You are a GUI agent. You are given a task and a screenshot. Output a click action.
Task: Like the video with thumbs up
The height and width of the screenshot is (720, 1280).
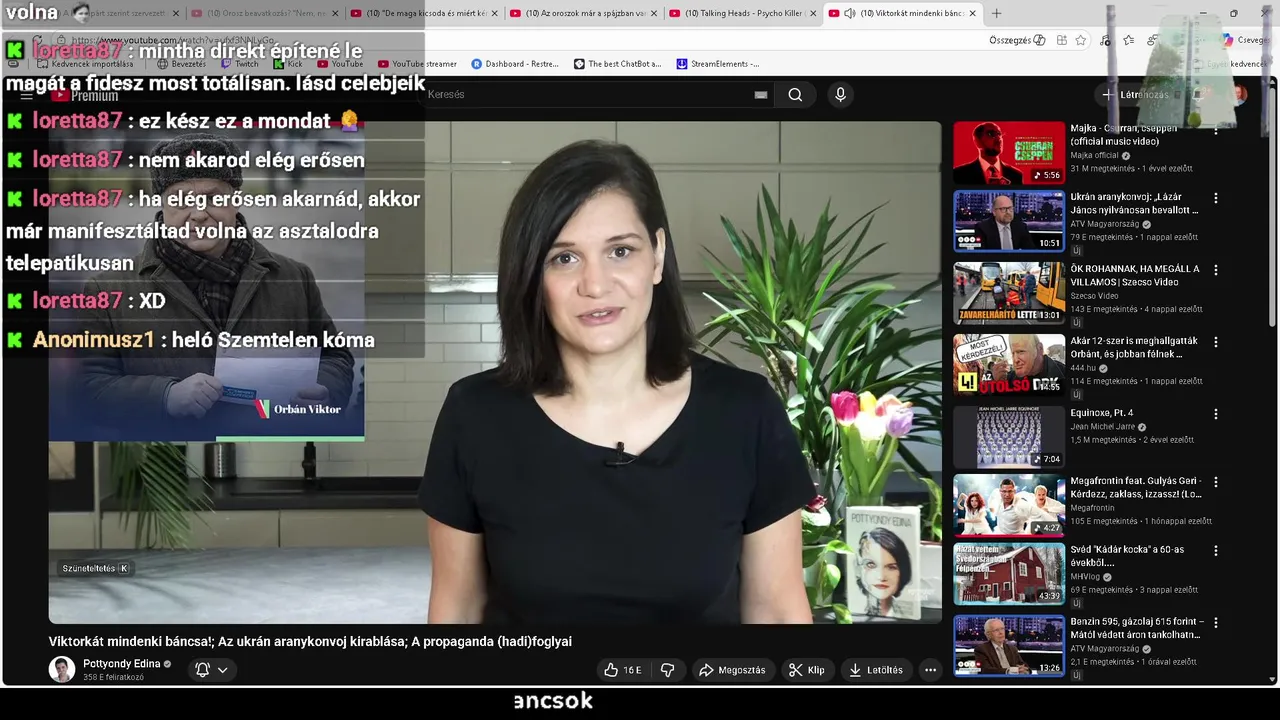point(621,670)
